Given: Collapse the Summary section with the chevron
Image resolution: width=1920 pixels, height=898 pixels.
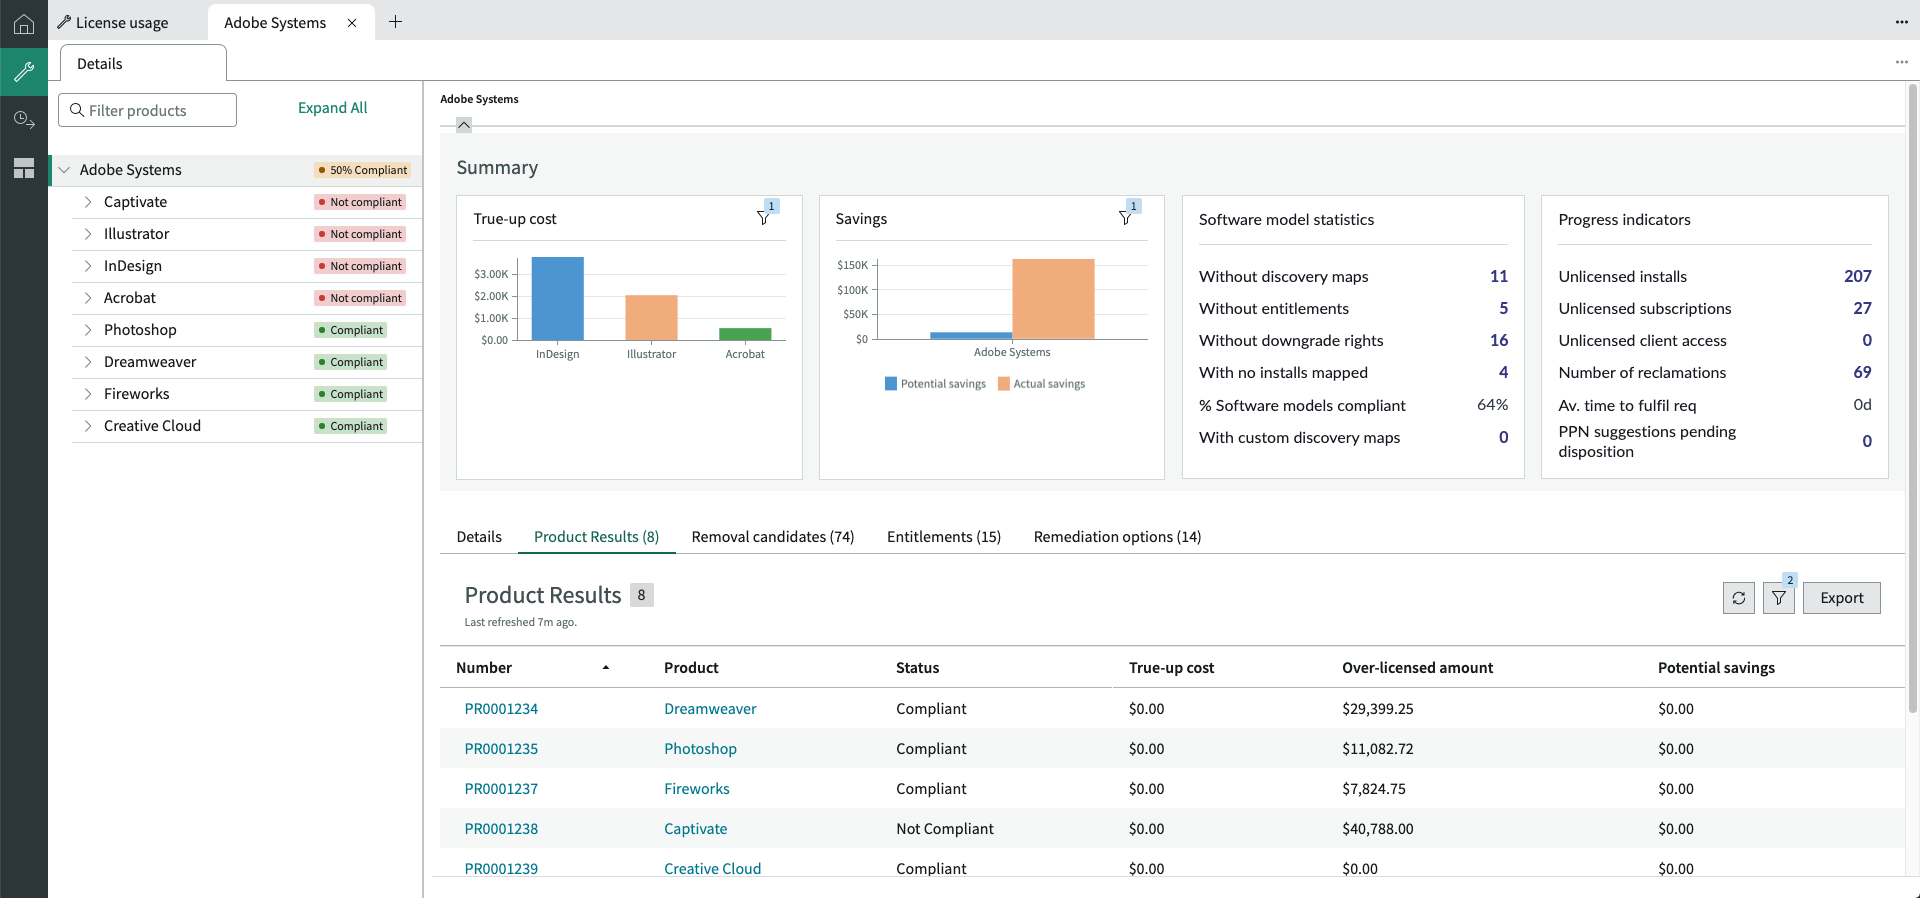Looking at the screenshot, I should (464, 125).
